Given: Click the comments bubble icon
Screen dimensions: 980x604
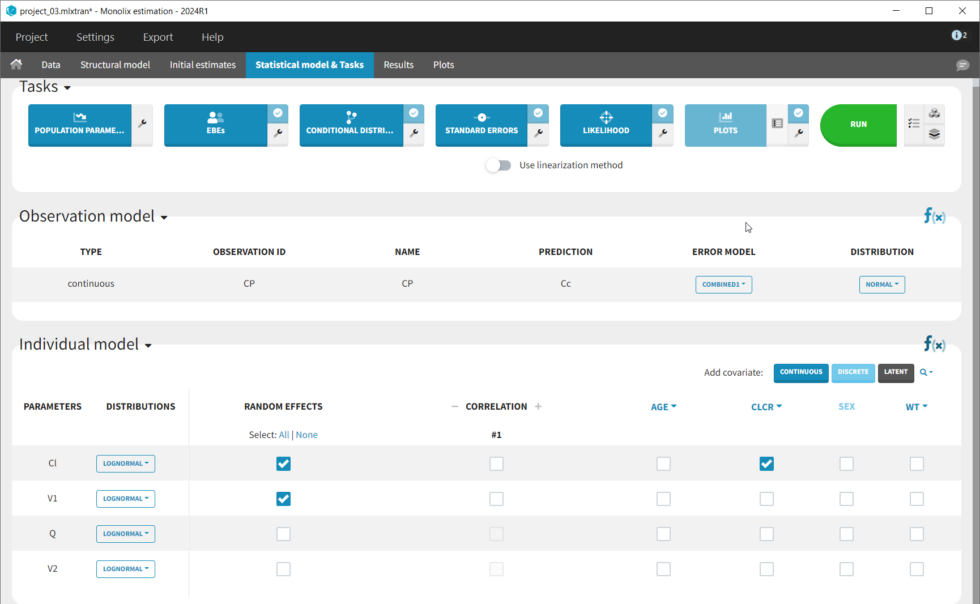Looking at the screenshot, I should coord(962,65).
